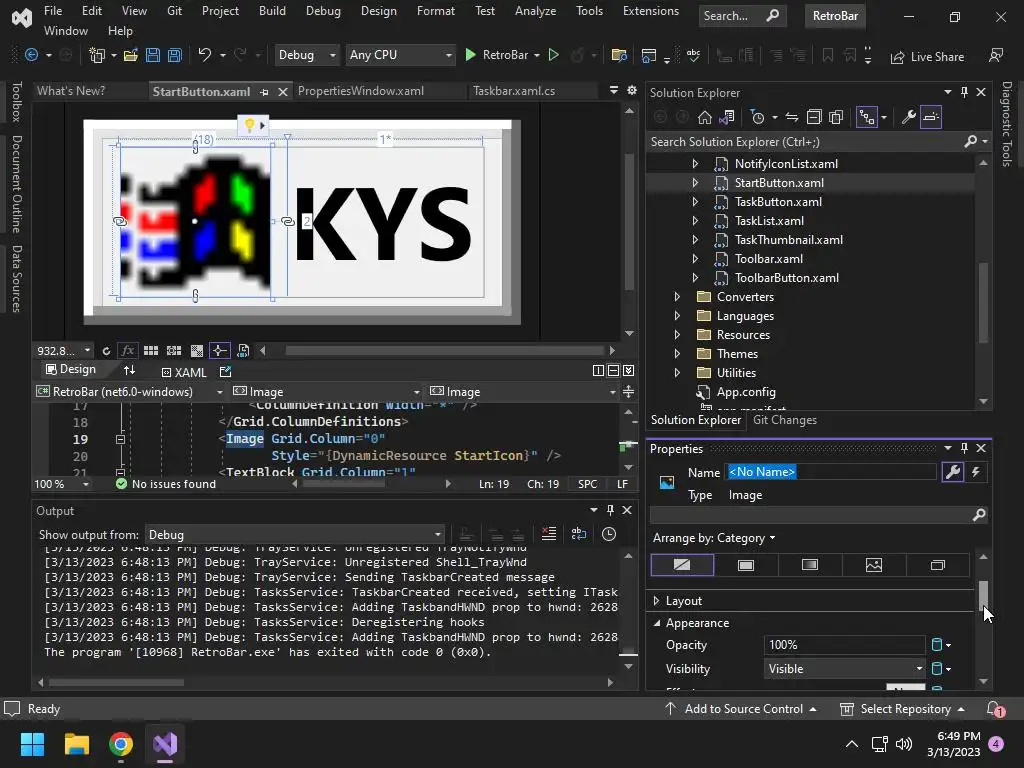Click the Output panel horizontal scrollbar

[x=117, y=682]
